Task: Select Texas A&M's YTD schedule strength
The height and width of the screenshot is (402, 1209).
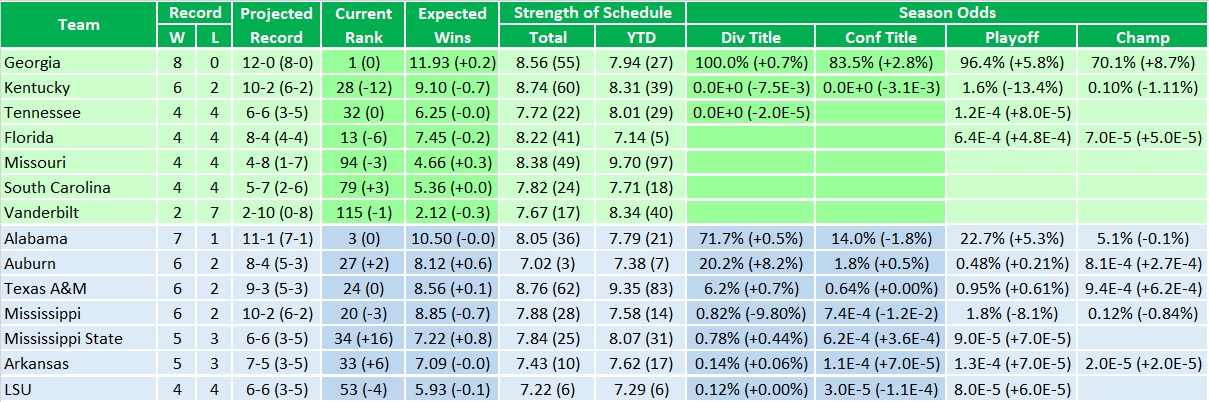Action: coord(639,288)
